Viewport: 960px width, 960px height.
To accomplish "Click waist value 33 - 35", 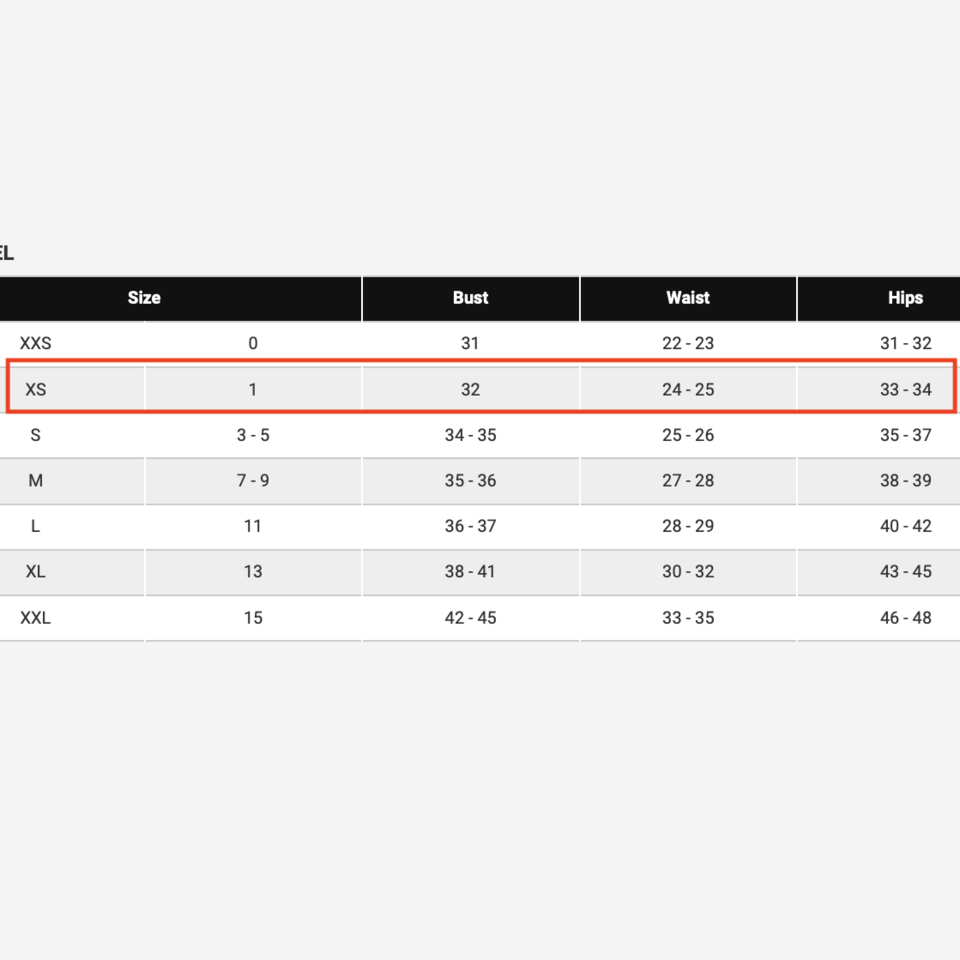I will [688, 618].
